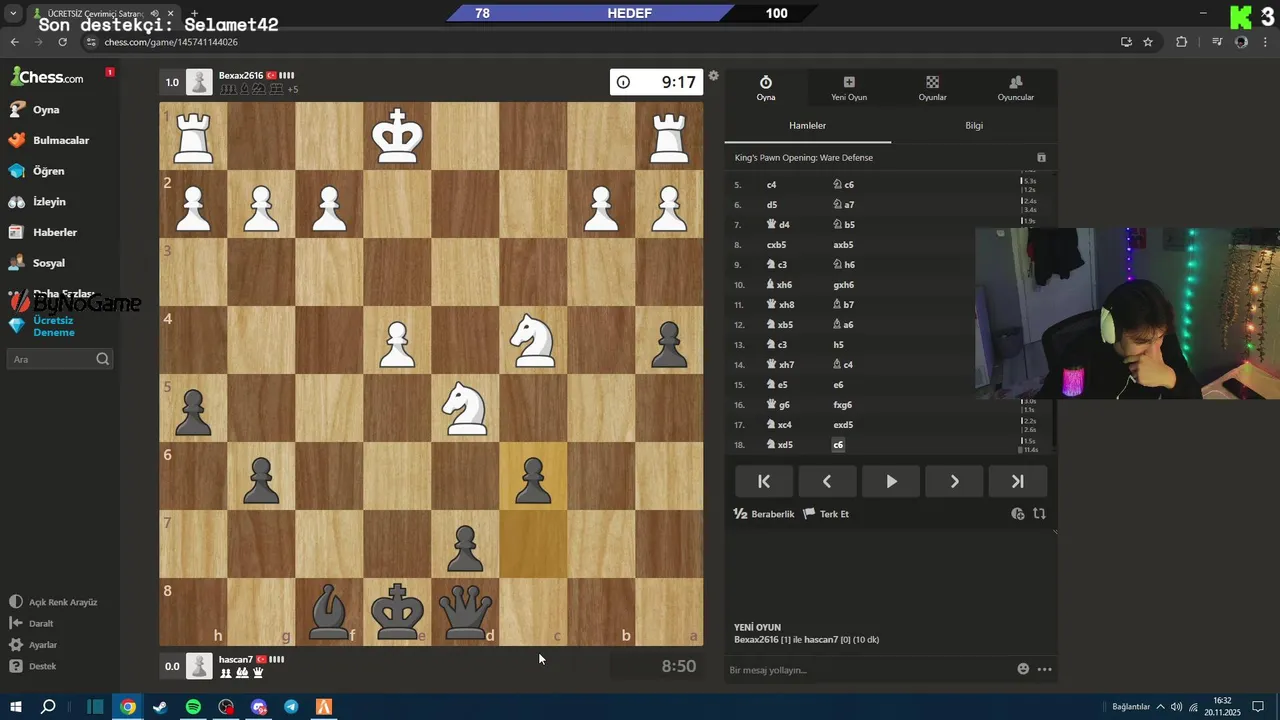
Task: Focus the Ara search field
Action: click(x=60, y=359)
